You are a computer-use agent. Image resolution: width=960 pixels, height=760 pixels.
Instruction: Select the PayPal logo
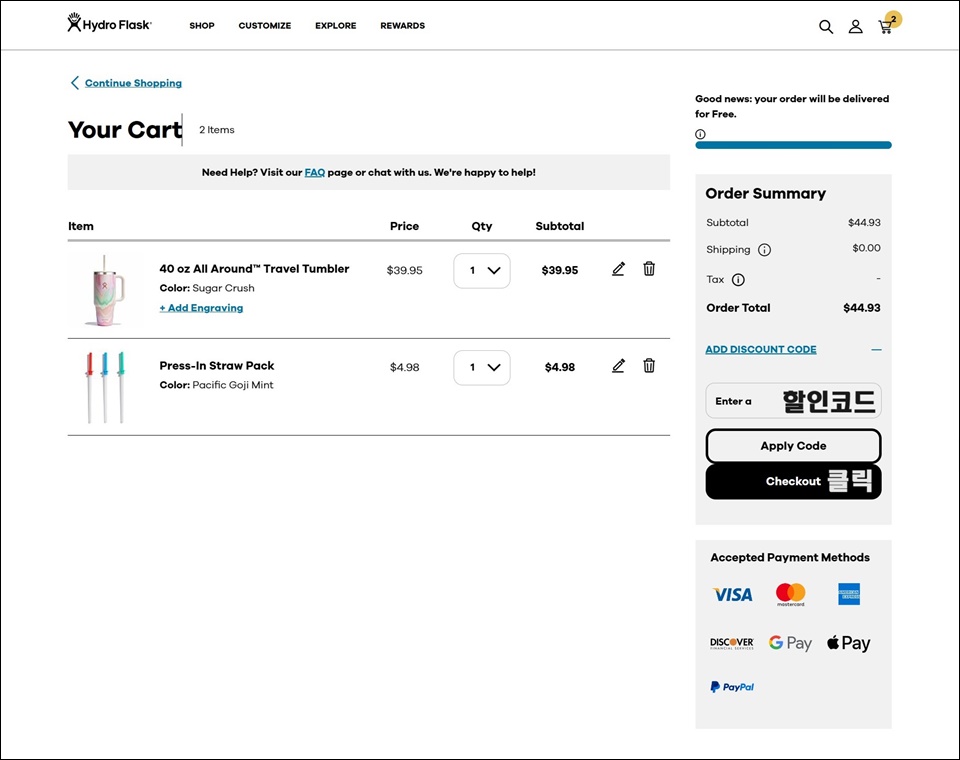[732, 687]
